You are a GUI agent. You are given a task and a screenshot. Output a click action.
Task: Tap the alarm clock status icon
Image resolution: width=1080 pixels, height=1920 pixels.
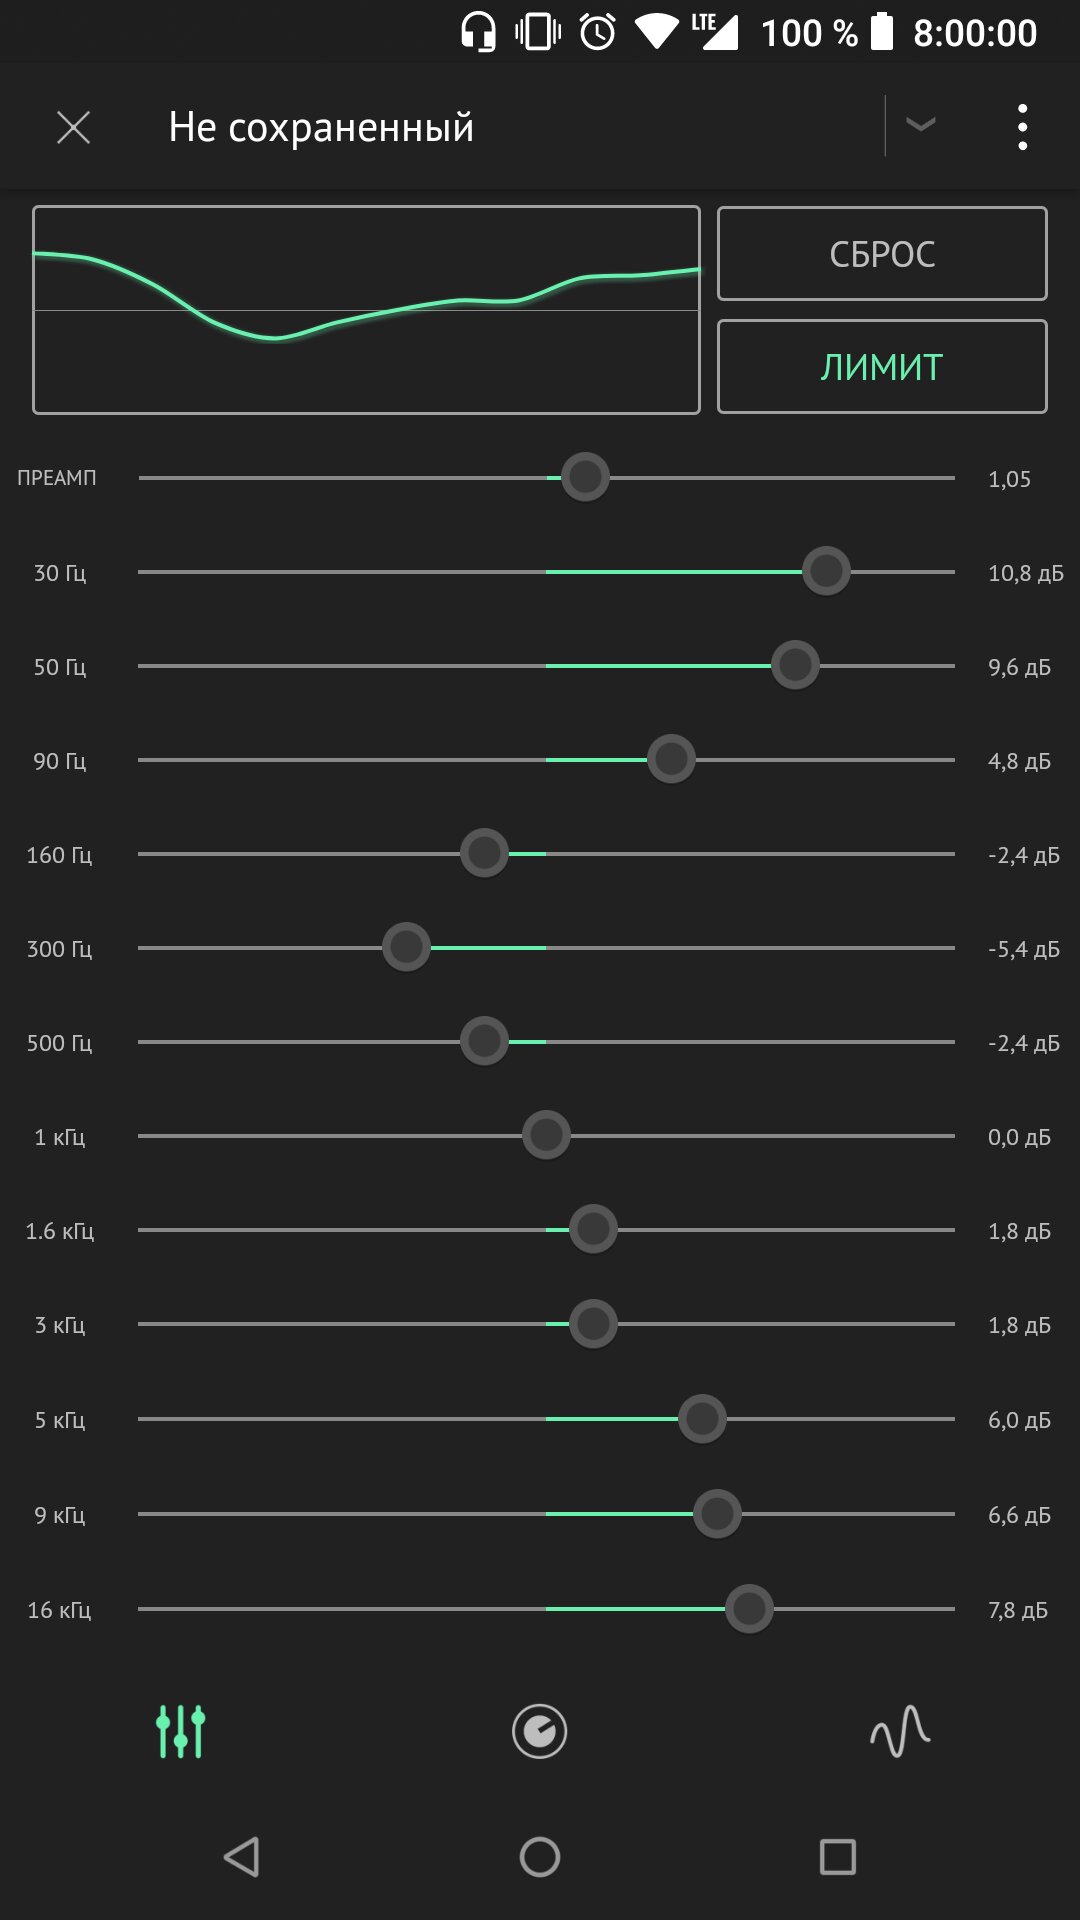point(598,32)
